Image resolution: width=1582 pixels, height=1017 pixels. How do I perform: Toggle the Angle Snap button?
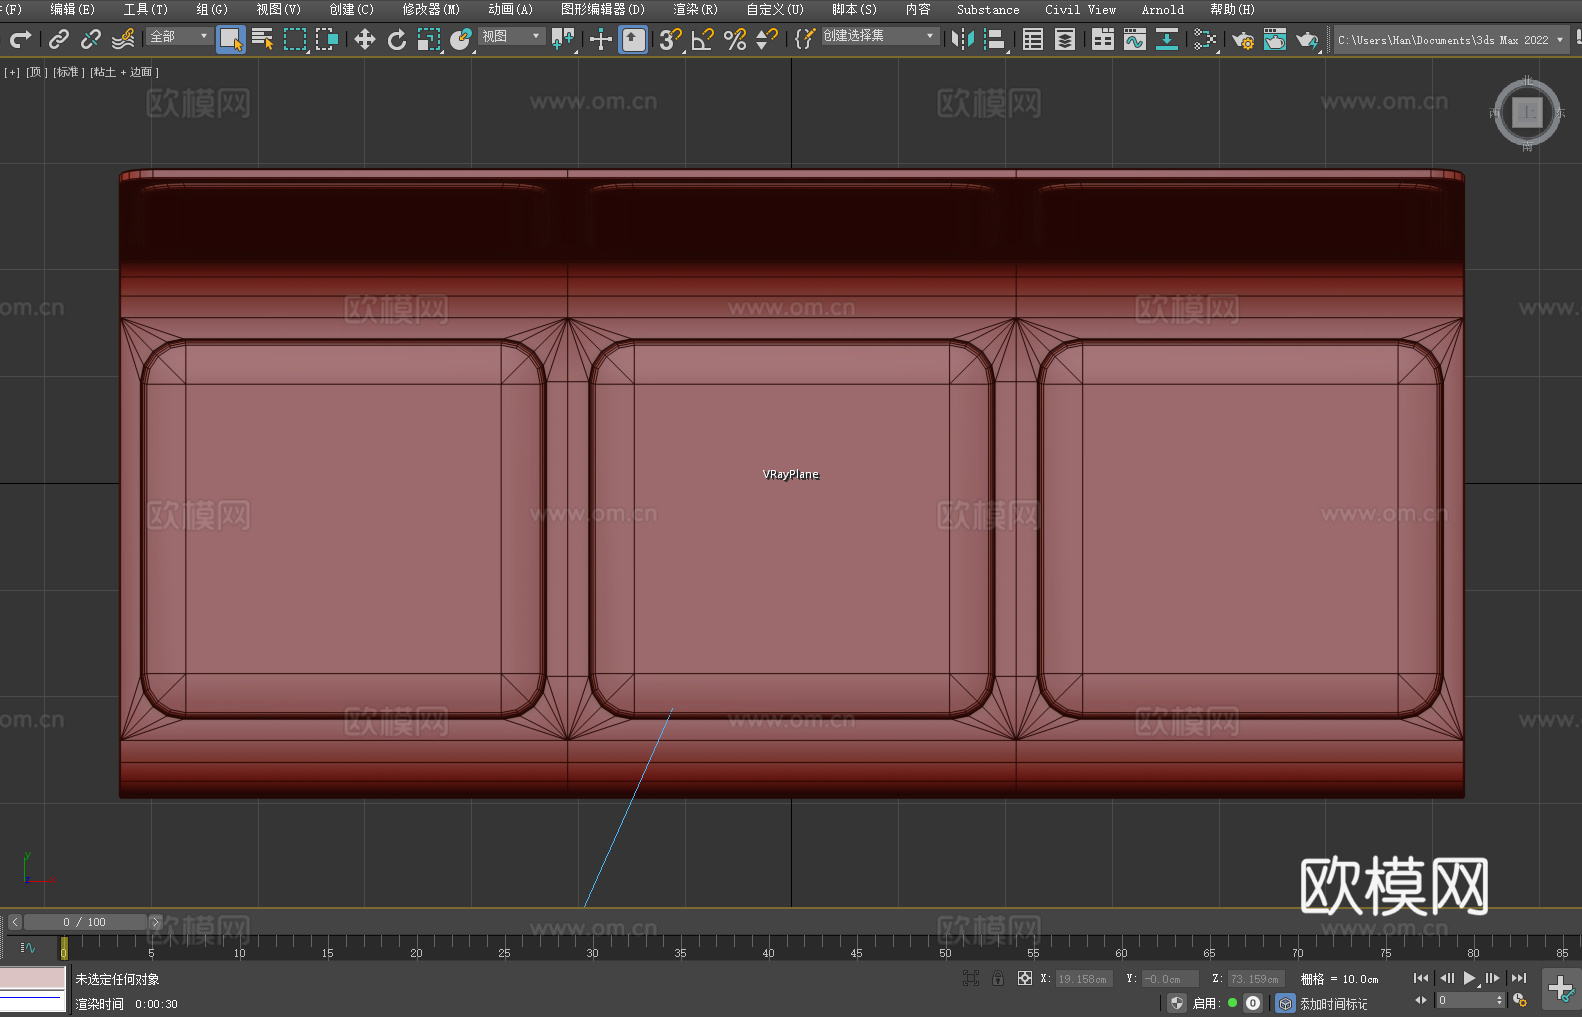point(703,39)
